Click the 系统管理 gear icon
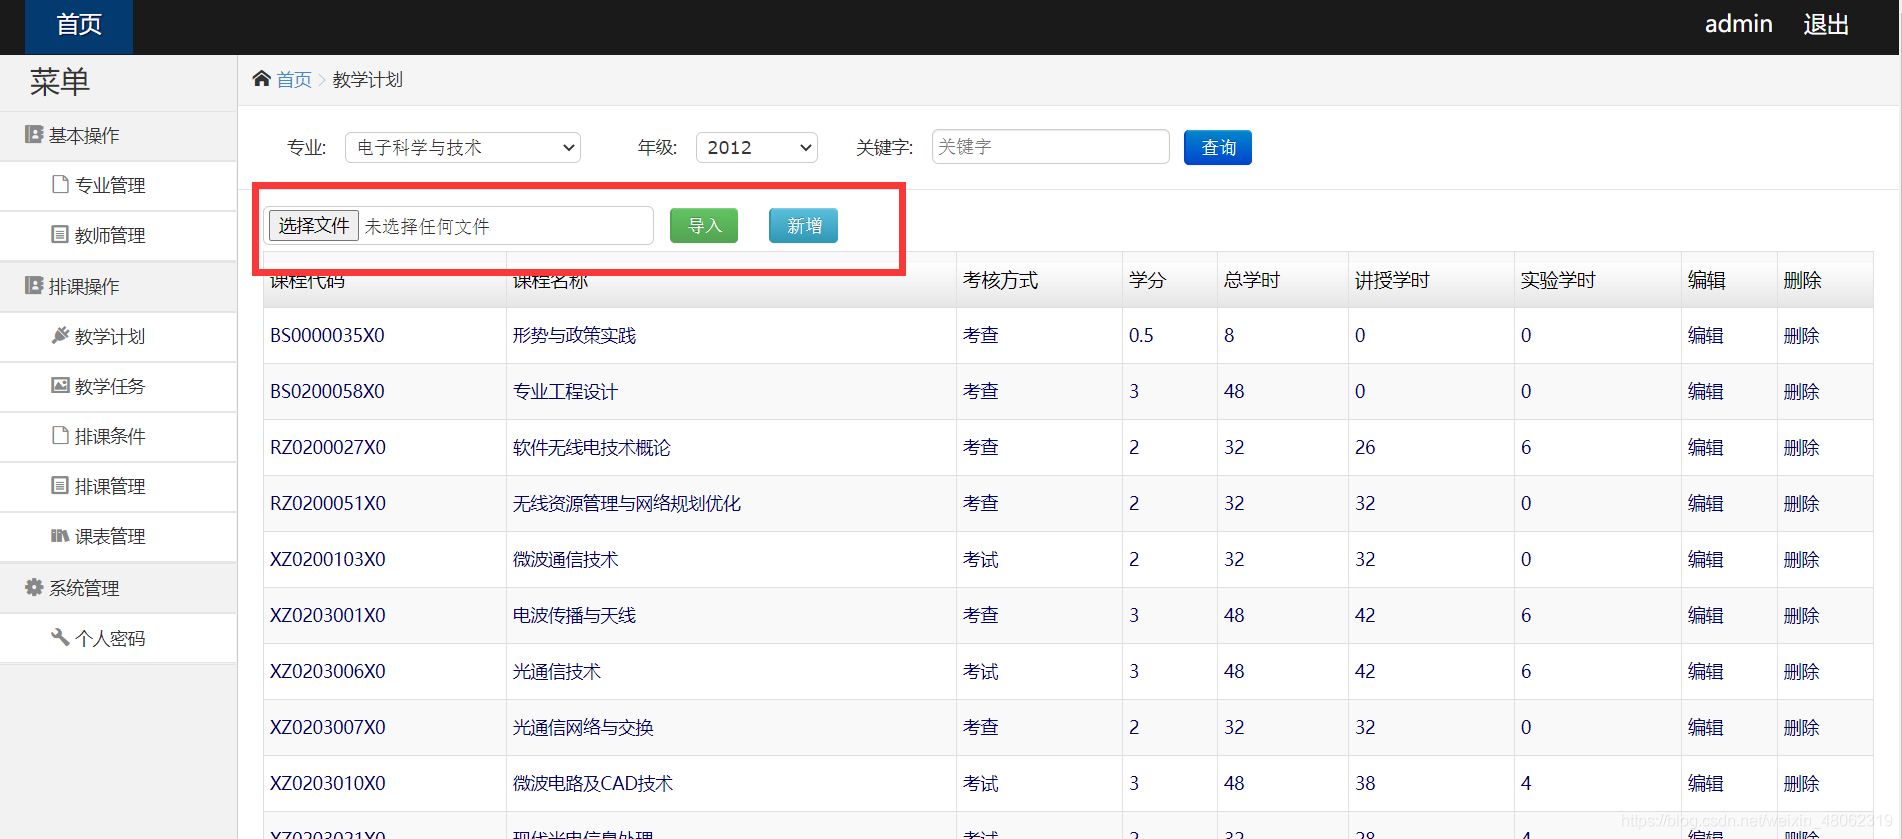Image resolution: width=1902 pixels, height=839 pixels. tap(34, 587)
